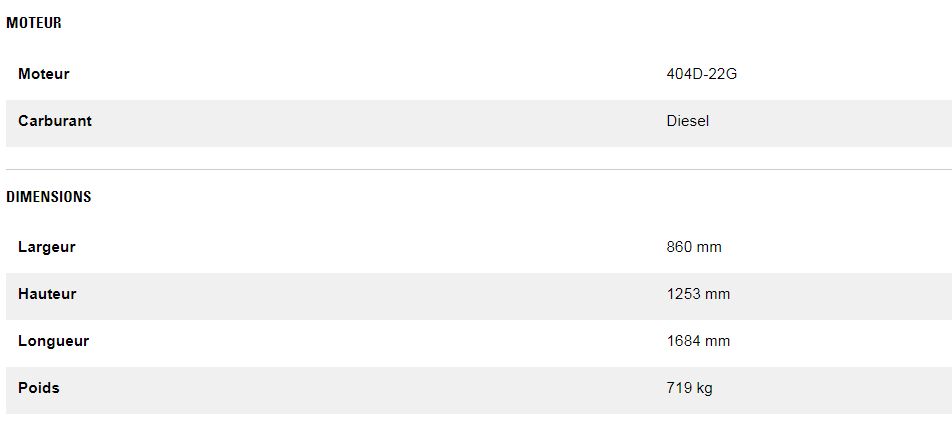Click the middle of the shaded Poids row
This screenshot has width=952, height=426.
point(476,390)
